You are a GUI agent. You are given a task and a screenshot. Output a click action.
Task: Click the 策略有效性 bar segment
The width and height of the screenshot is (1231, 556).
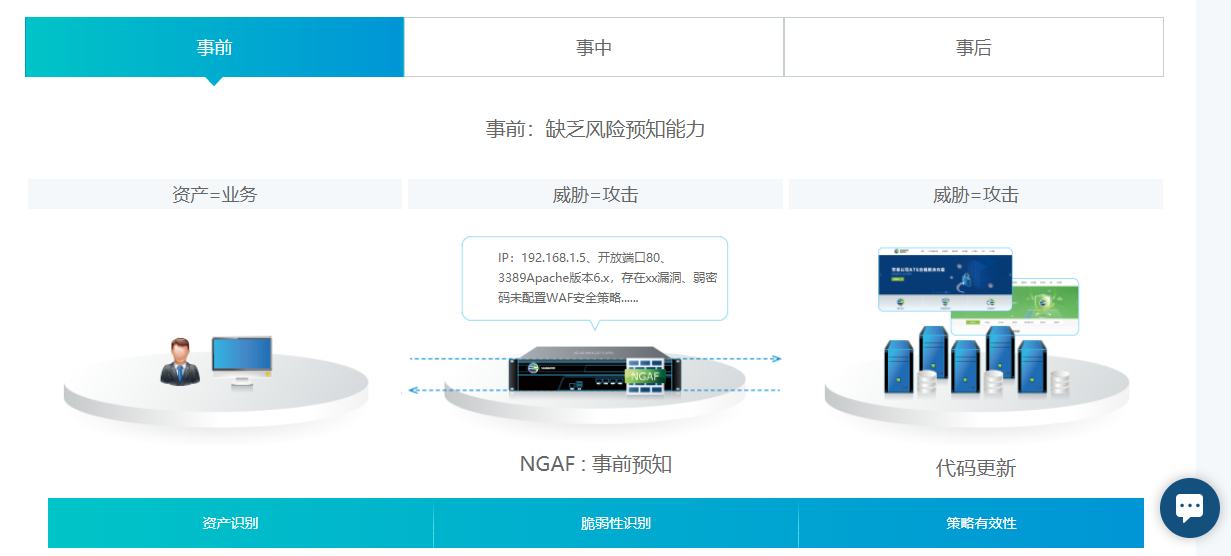[981, 523]
